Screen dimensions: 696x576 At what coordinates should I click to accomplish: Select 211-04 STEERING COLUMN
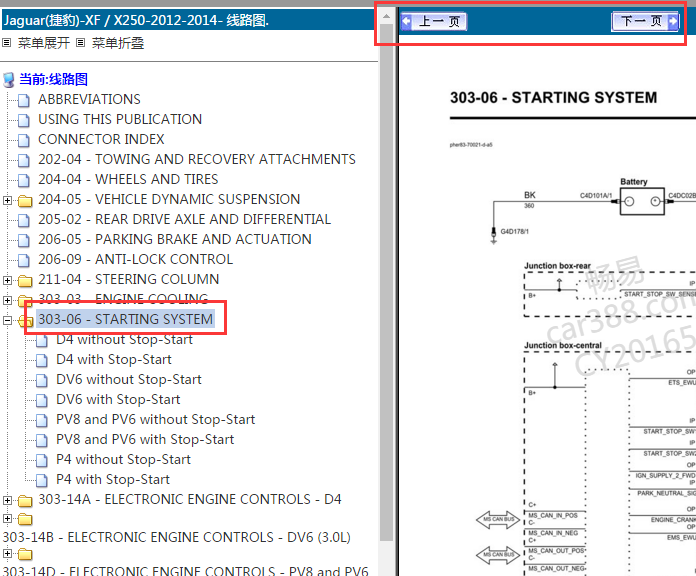(129, 279)
